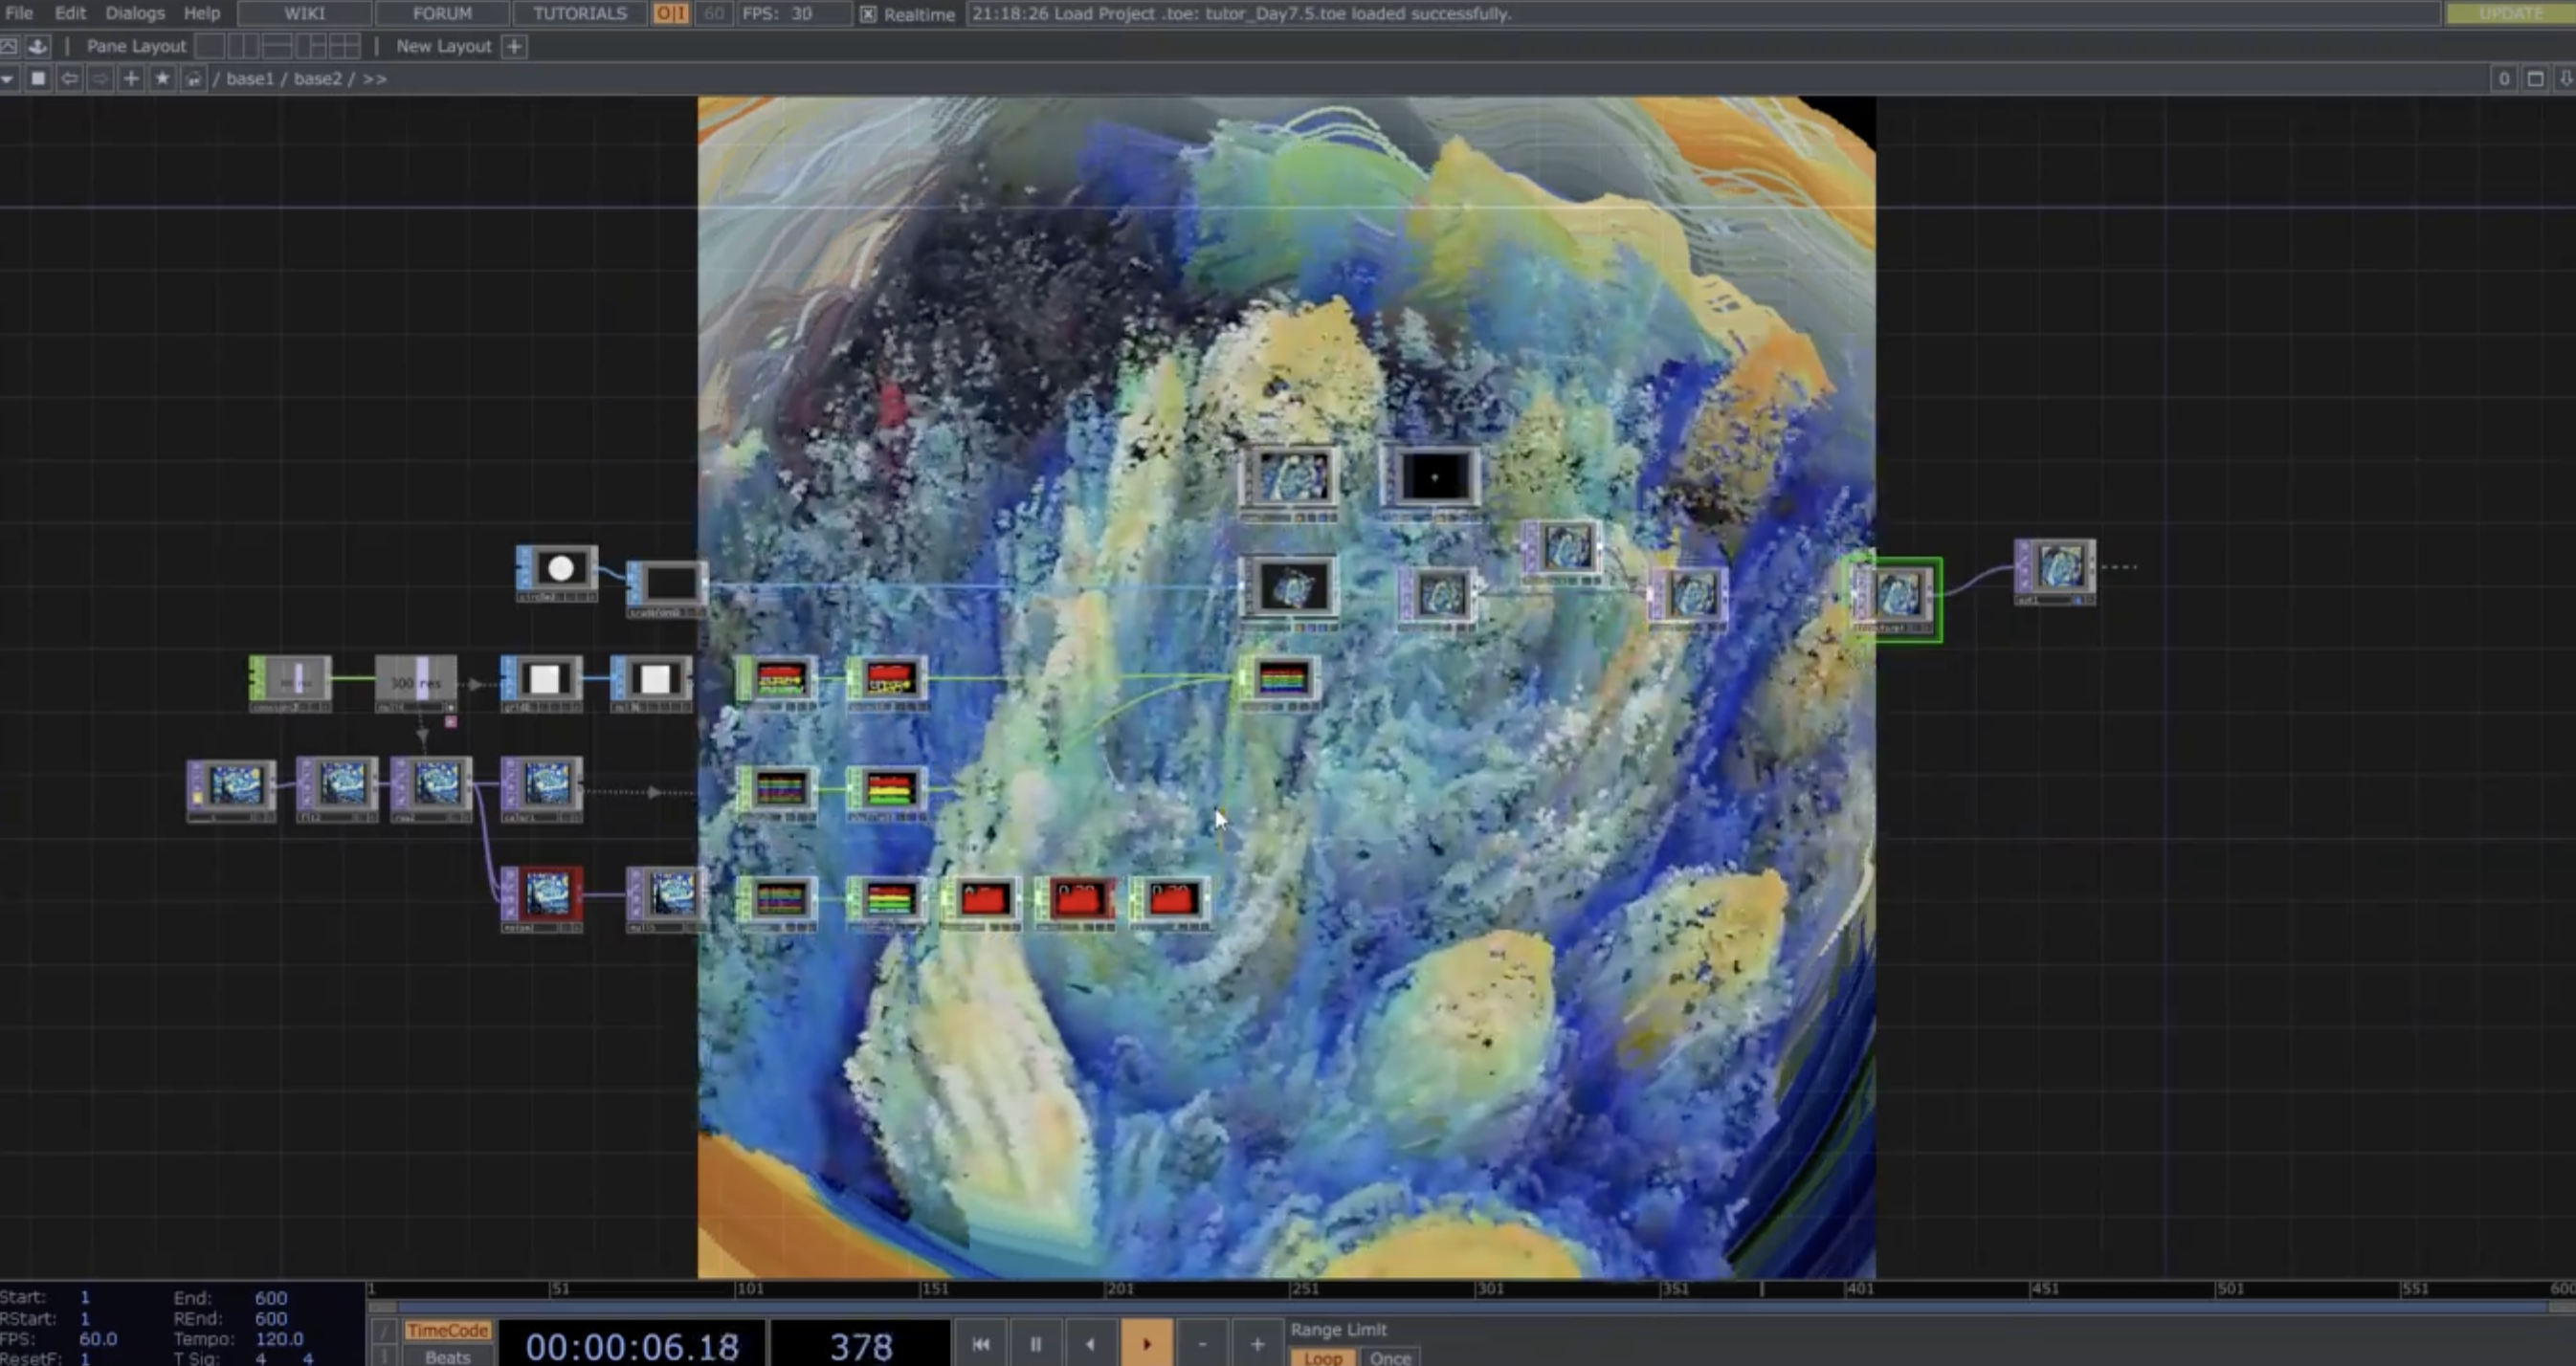2576x1366 pixels.
Task: Open the TUTORIALS link button
Action: tap(580, 13)
